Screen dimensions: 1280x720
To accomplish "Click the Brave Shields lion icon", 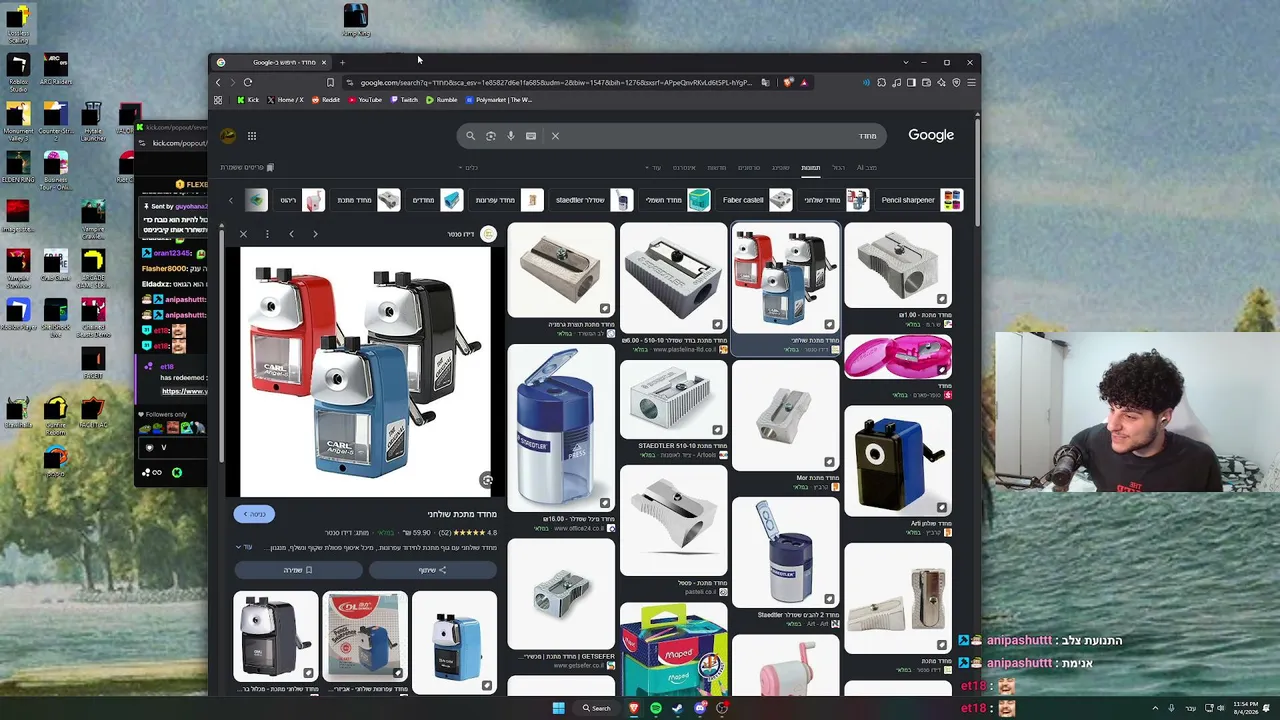I will pos(788,82).
